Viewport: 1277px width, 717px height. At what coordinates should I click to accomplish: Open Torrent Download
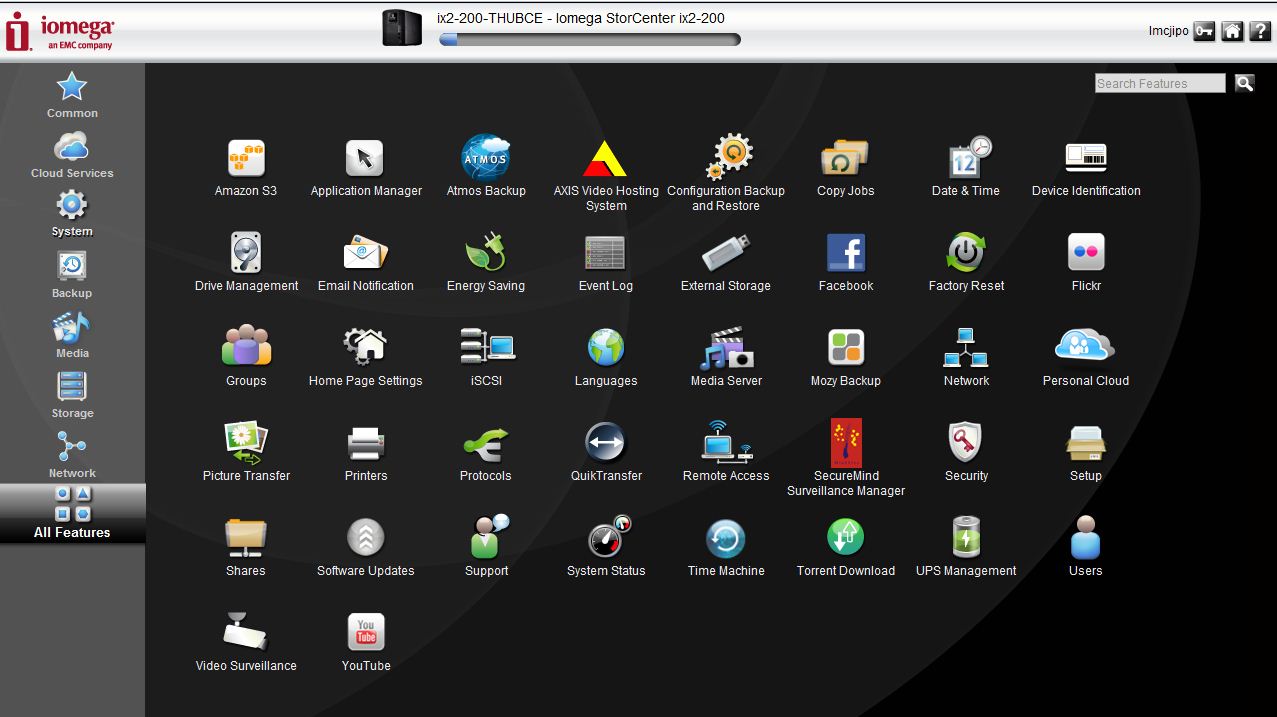click(x=846, y=547)
